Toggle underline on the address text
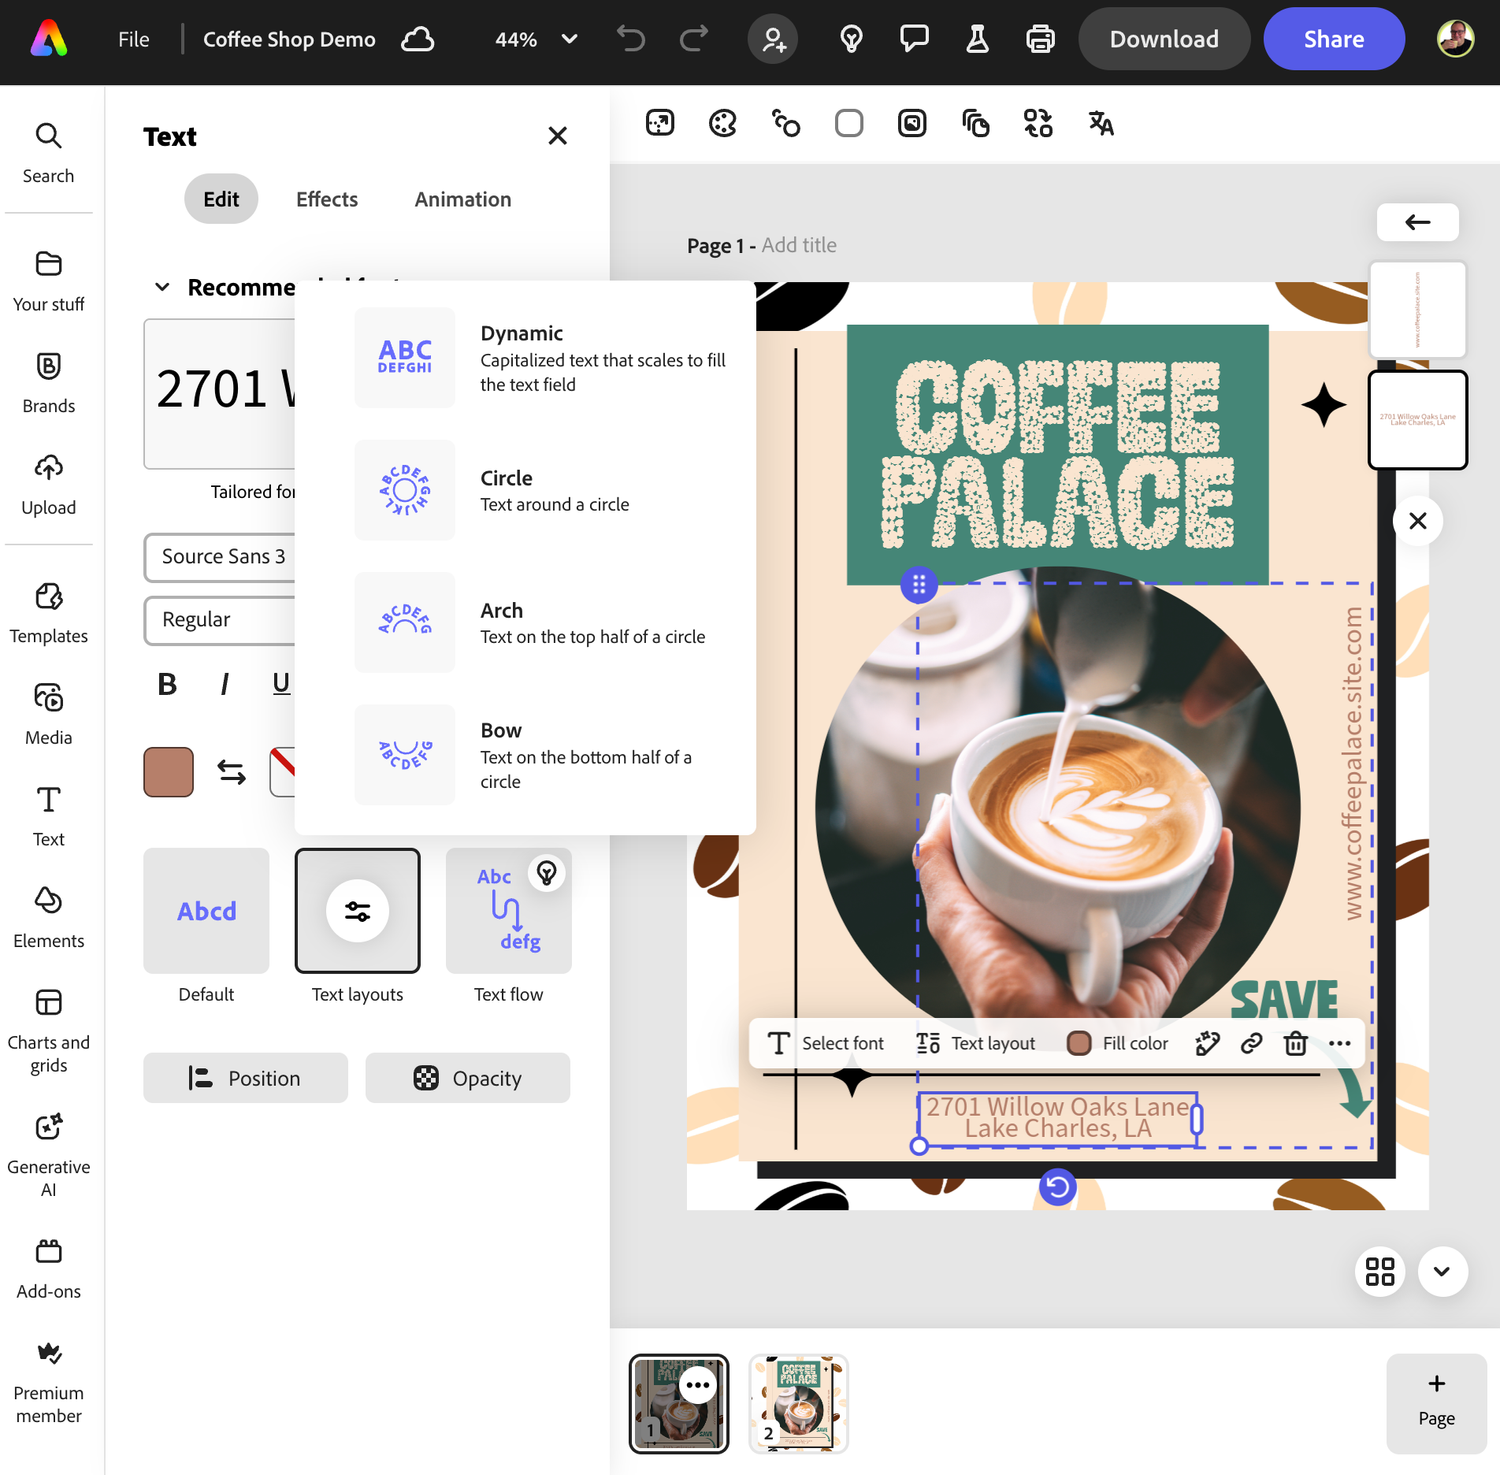Image resolution: width=1500 pixels, height=1475 pixels. coord(281,684)
